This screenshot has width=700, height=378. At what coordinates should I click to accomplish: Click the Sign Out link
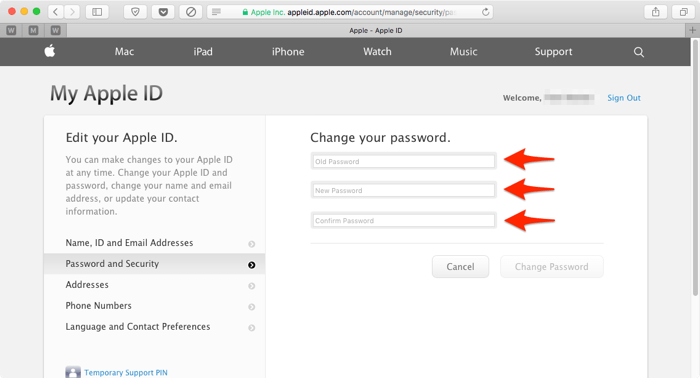(x=624, y=98)
